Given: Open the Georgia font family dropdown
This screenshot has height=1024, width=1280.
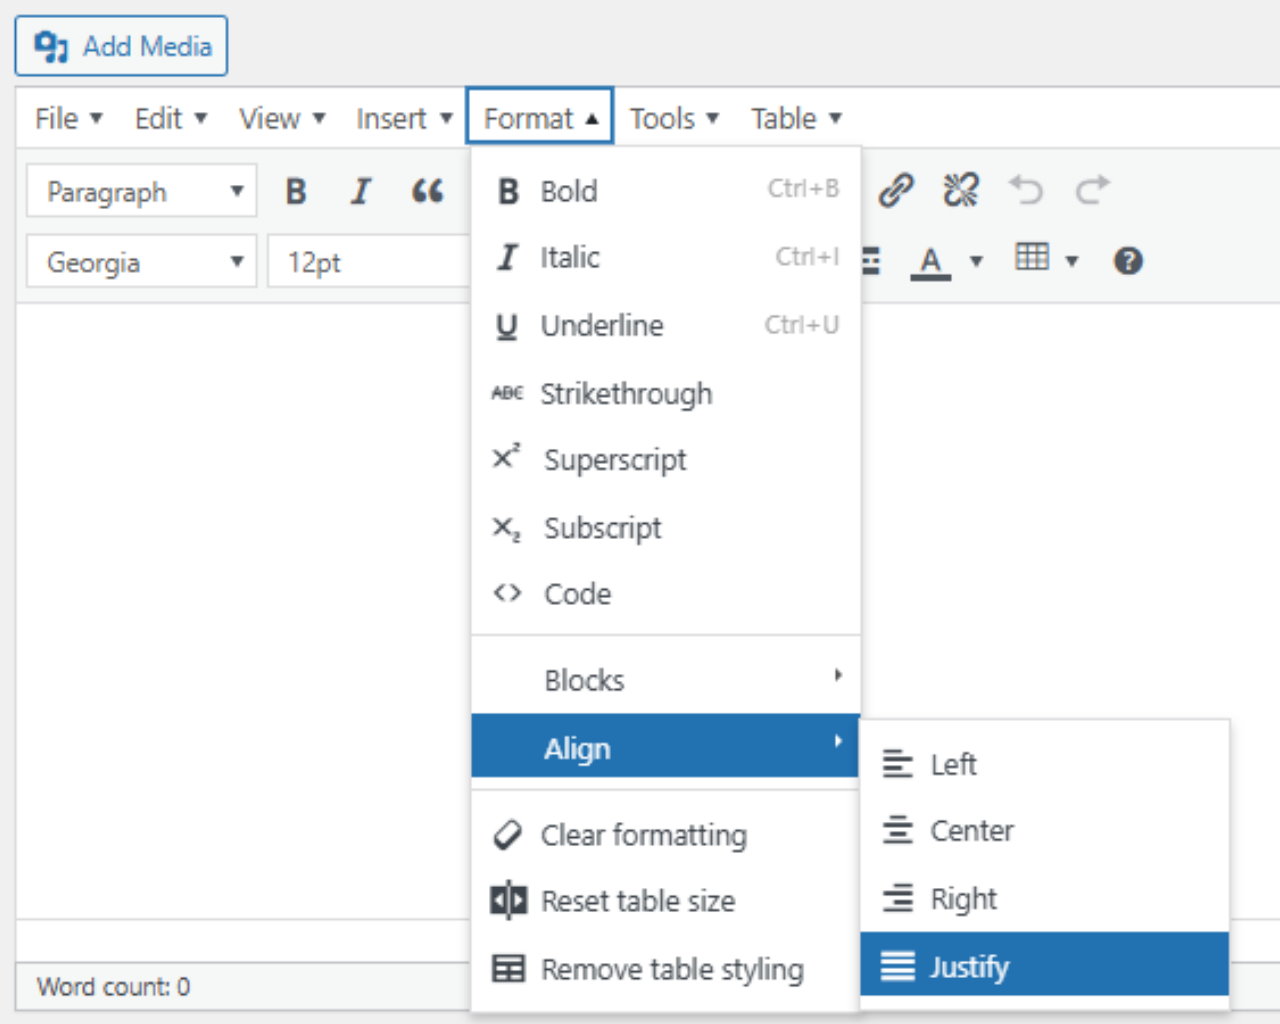Looking at the screenshot, I should [x=140, y=261].
